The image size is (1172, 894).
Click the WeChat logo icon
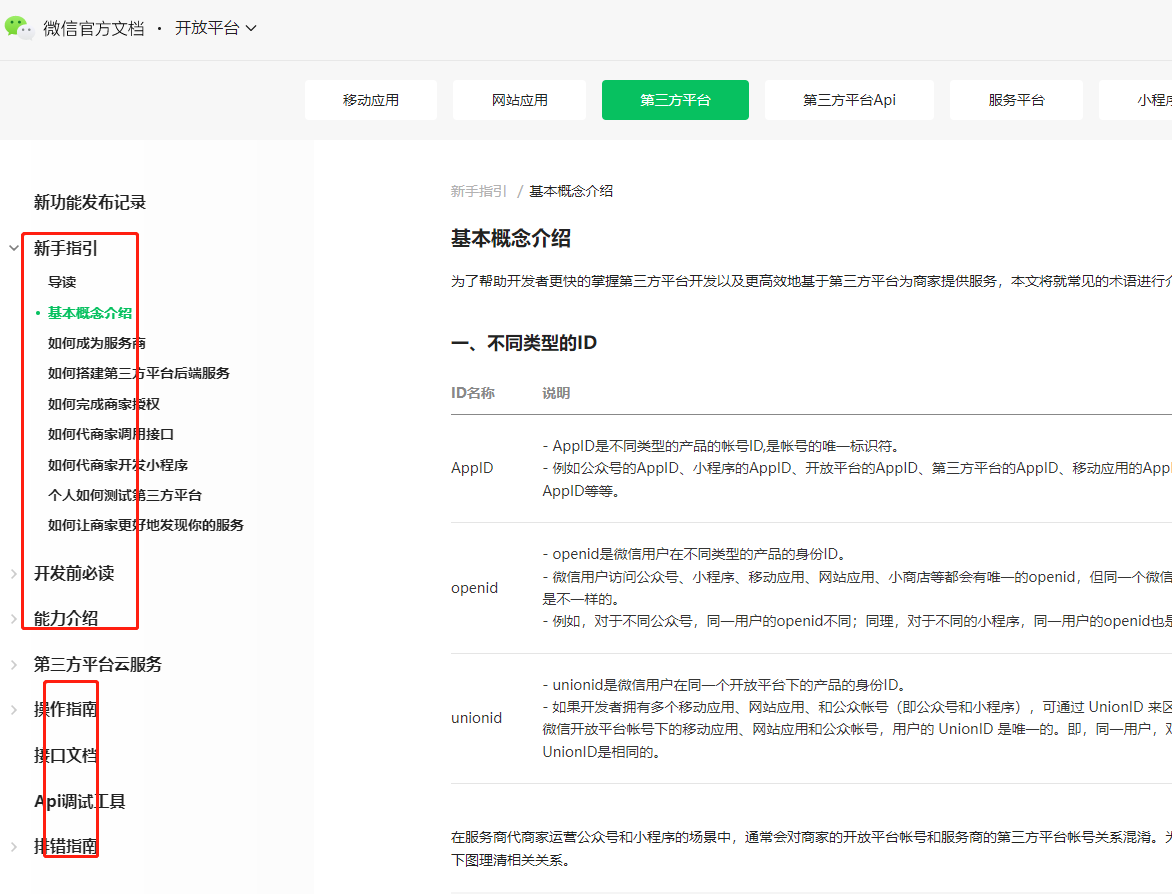pyautogui.click(x=19, y=28)
